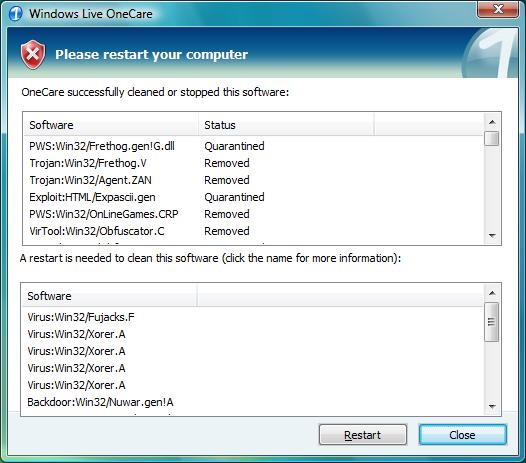Viewport: 526px width, 463px height.
Task: Click the up arrow of the cleaned software list scrollbar
Action: coord(492,122)
